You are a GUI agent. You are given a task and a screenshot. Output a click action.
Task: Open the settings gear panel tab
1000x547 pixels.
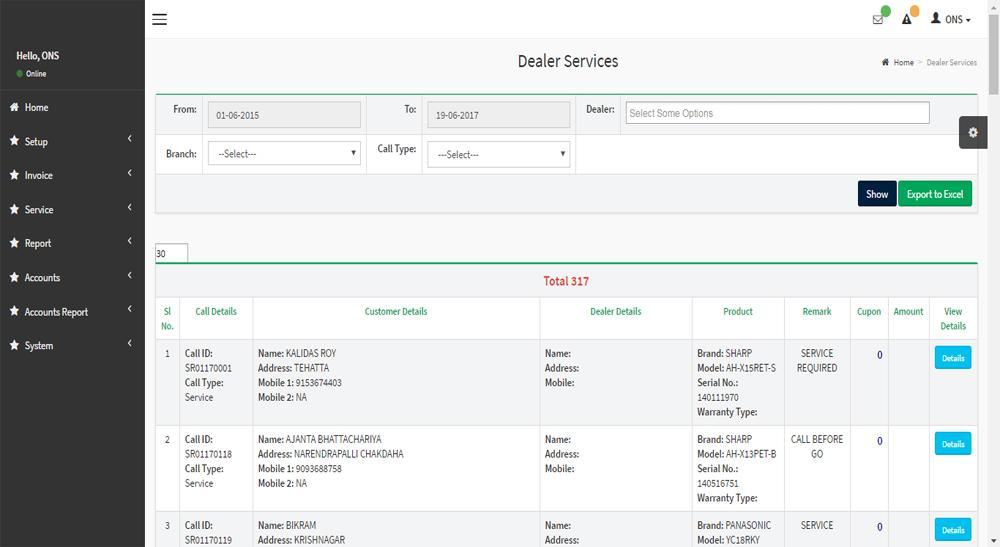pyautogui.click(x=973, y=133)
